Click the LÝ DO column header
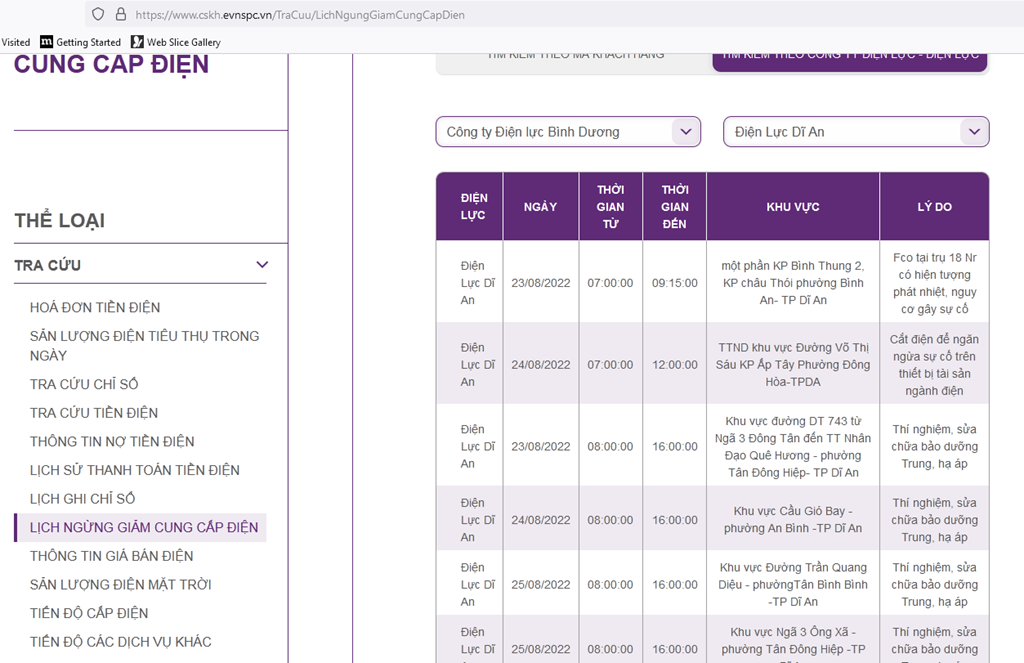This screenshot has width=1024, height=663. coord(935,206)
